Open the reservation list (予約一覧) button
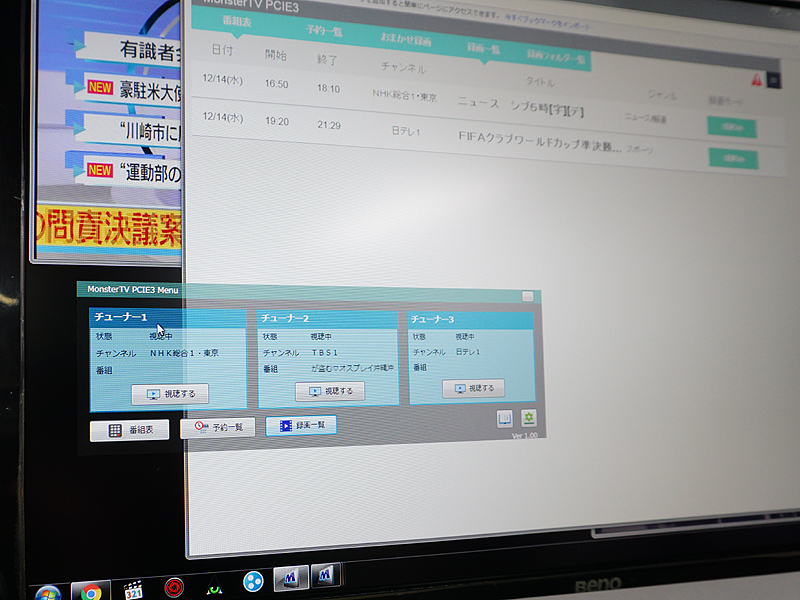The height and width of the screenshot is (600, 800). pos(218,427)
